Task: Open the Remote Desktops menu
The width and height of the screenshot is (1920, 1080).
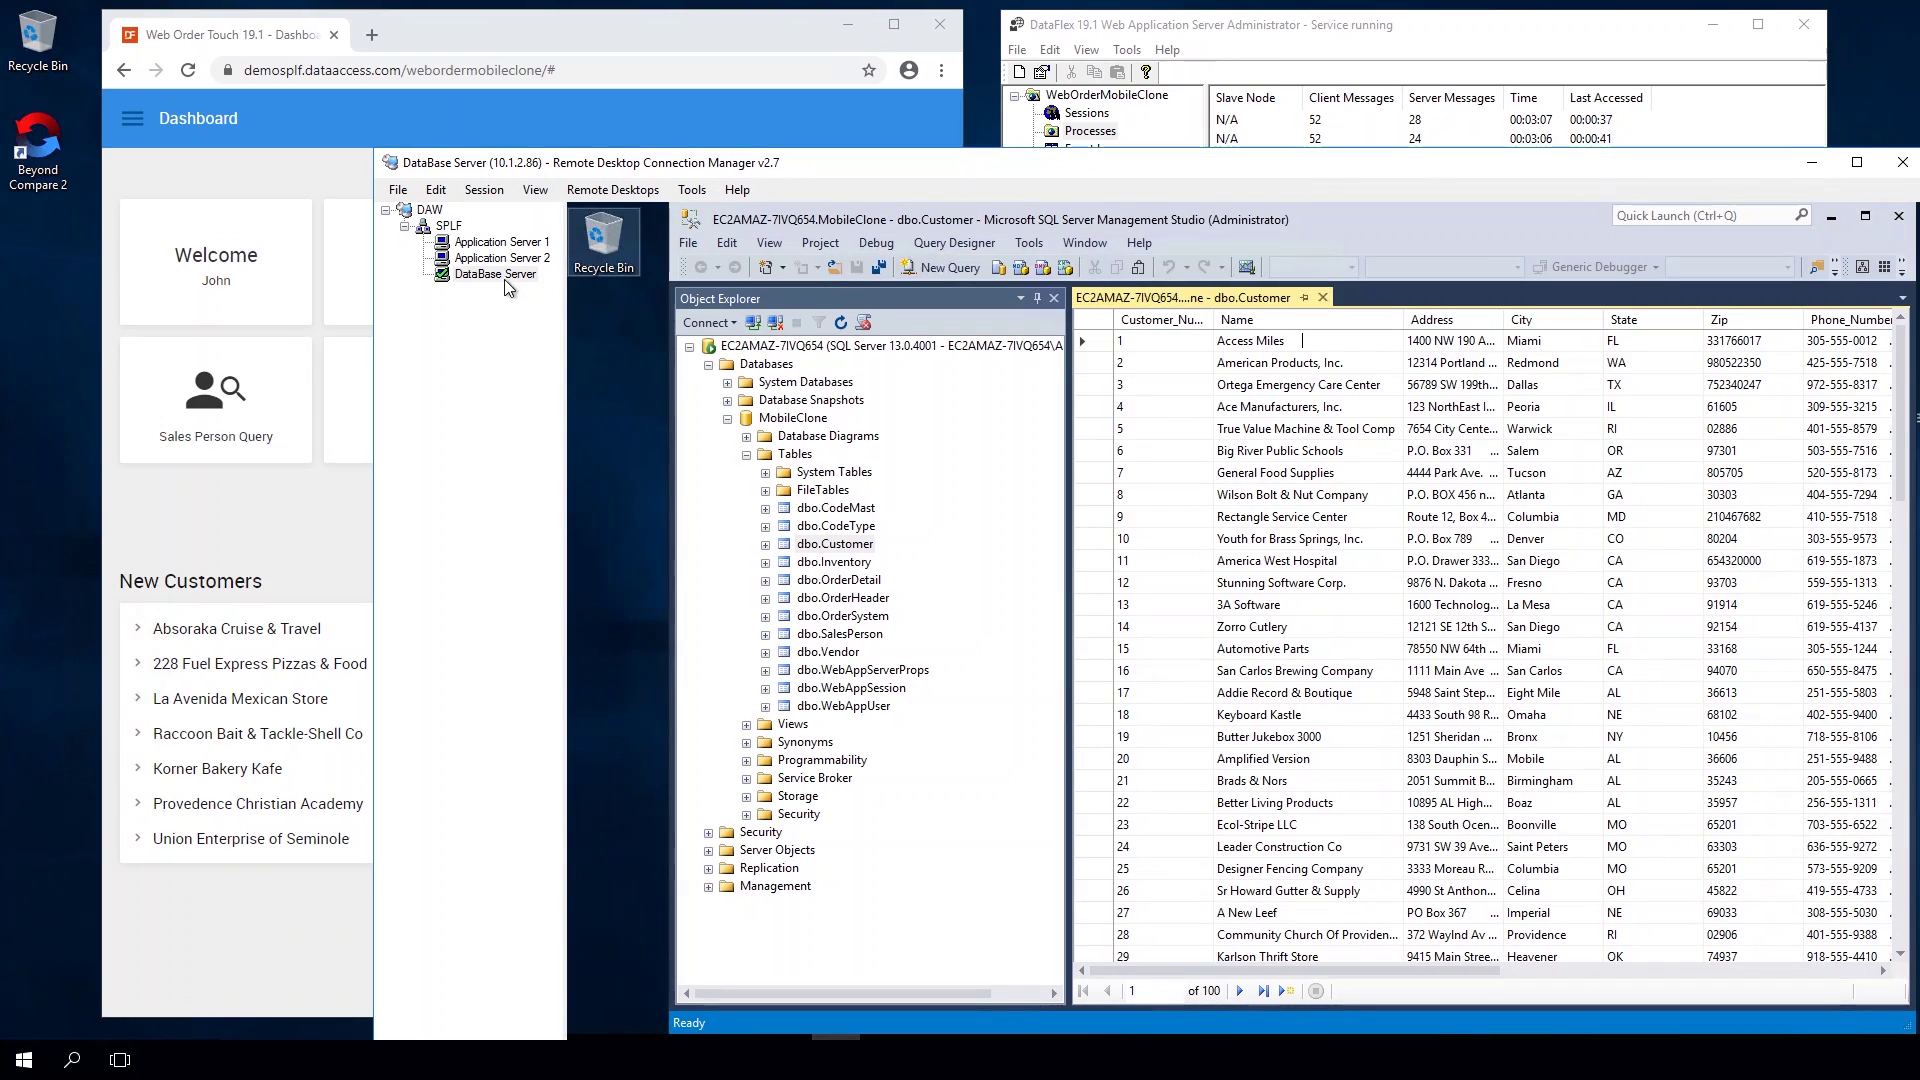Action: (612, 189)
